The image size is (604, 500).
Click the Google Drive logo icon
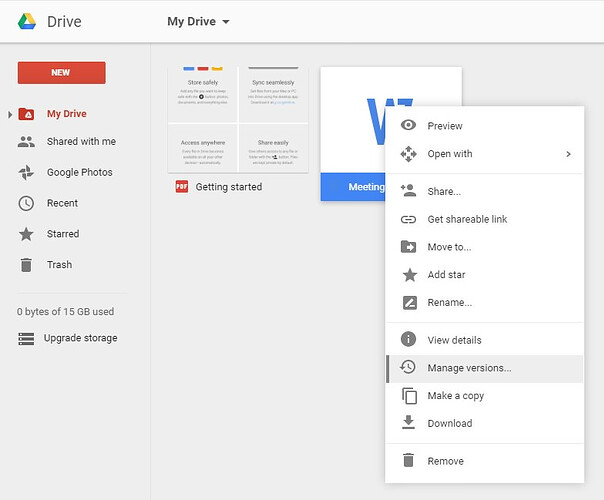27,21
